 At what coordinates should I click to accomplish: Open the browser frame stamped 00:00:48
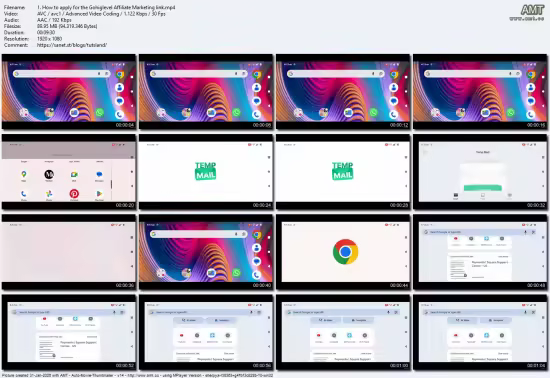[x=480, y=252]
